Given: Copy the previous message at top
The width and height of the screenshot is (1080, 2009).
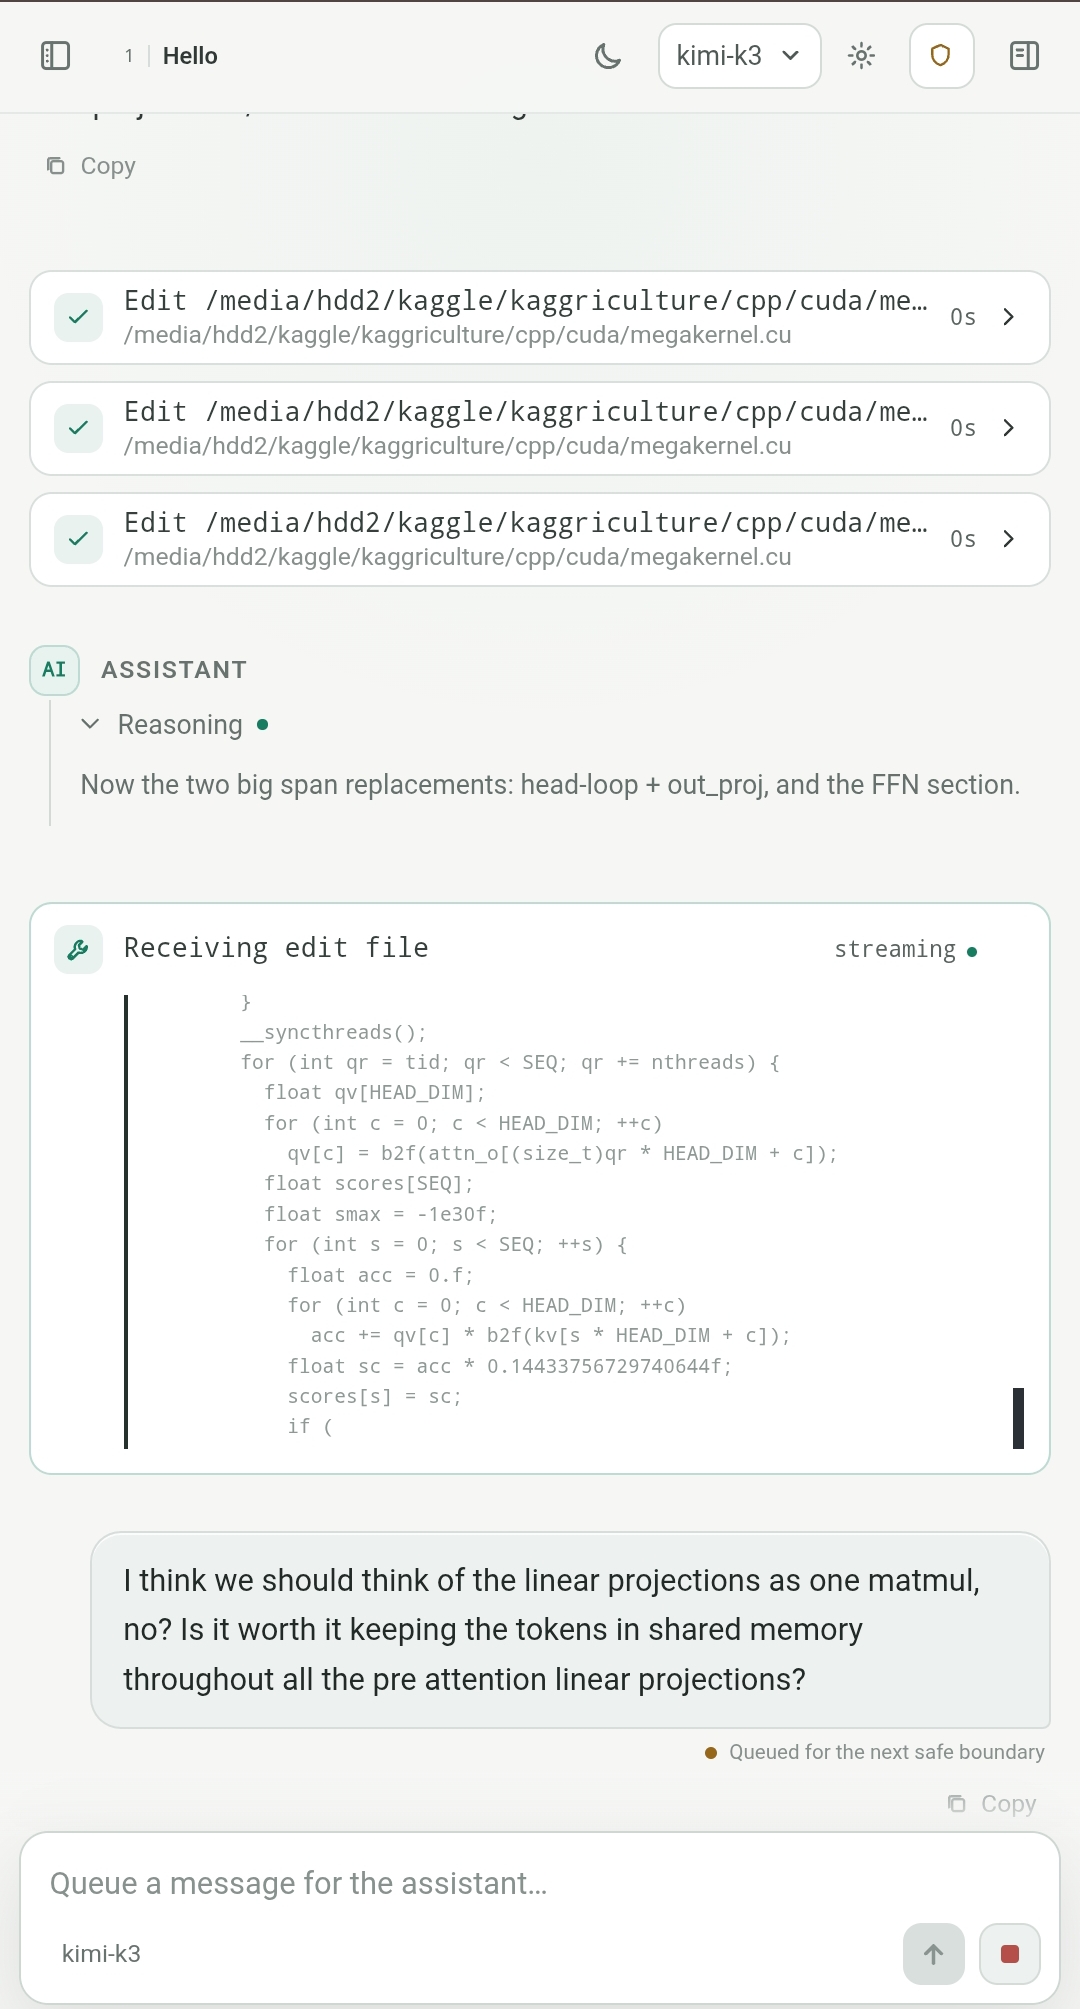Looking at the screenshot, I should (x=91, y=166).
